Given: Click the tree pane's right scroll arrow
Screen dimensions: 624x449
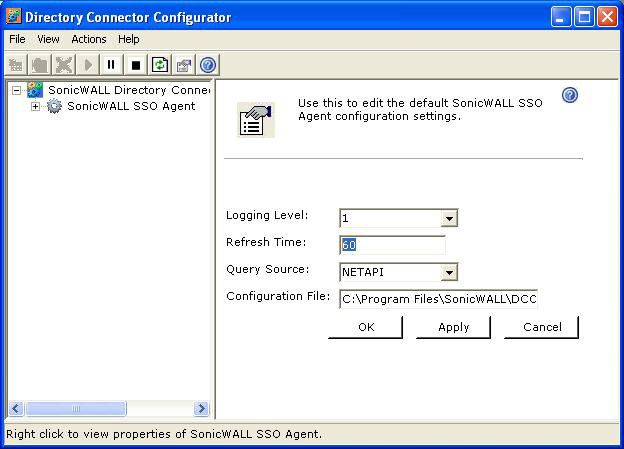Looking at the screenshot, I should click(201, 408).
